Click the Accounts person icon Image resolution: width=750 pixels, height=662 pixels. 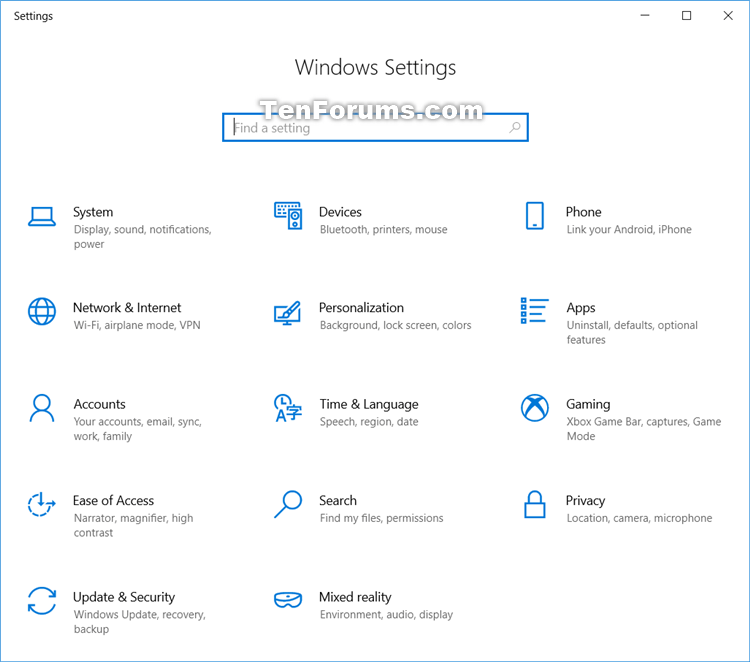click(42, 408)
